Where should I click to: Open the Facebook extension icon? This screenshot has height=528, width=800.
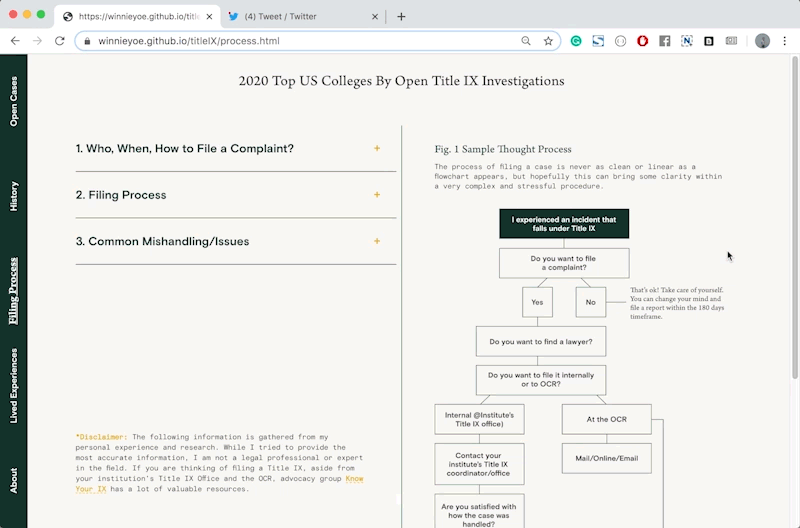click(664, 41)
